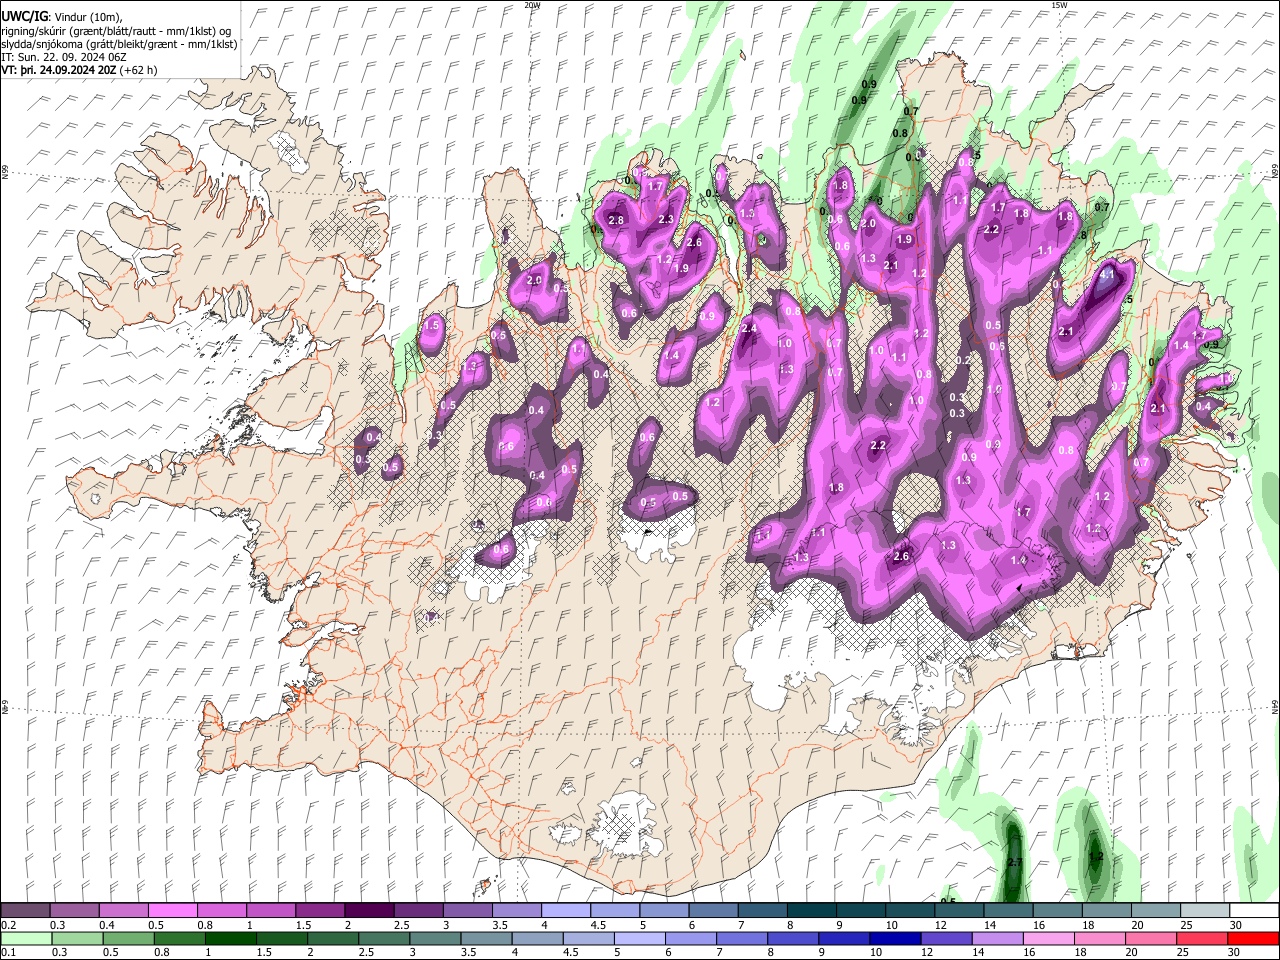Viewport: 1280px width, 960px height.
Task: Select the 'rigning/skúrir' legend description line
Action: [116, 31]
